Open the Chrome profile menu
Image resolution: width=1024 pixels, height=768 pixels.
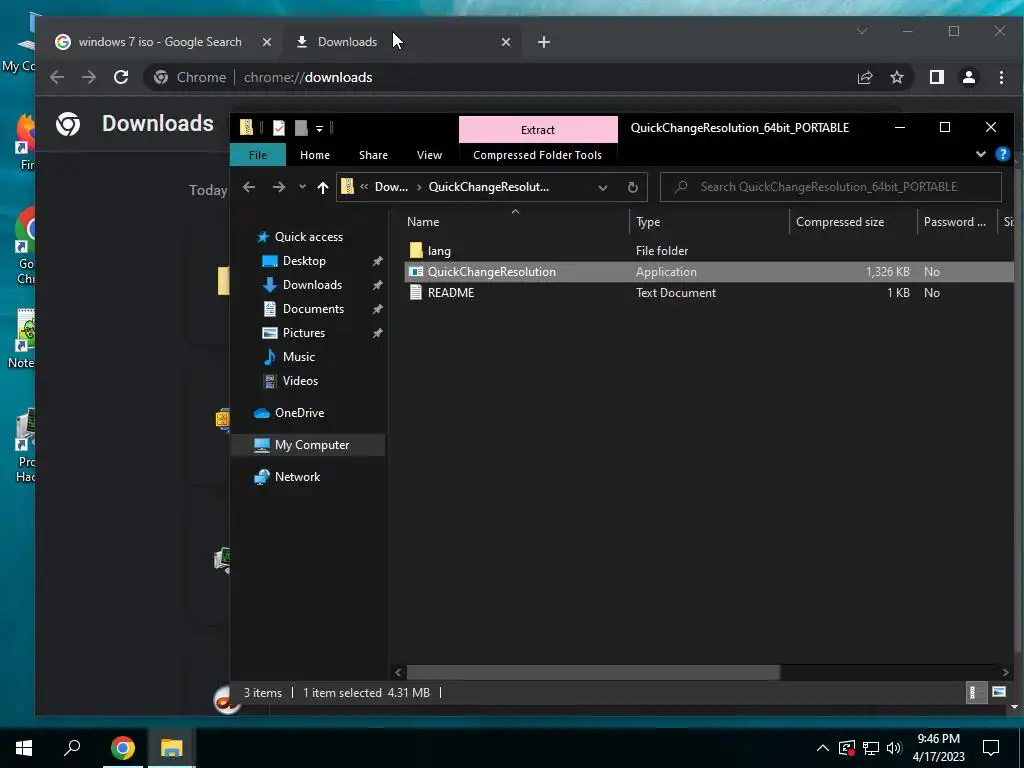(x=968, y=77)
